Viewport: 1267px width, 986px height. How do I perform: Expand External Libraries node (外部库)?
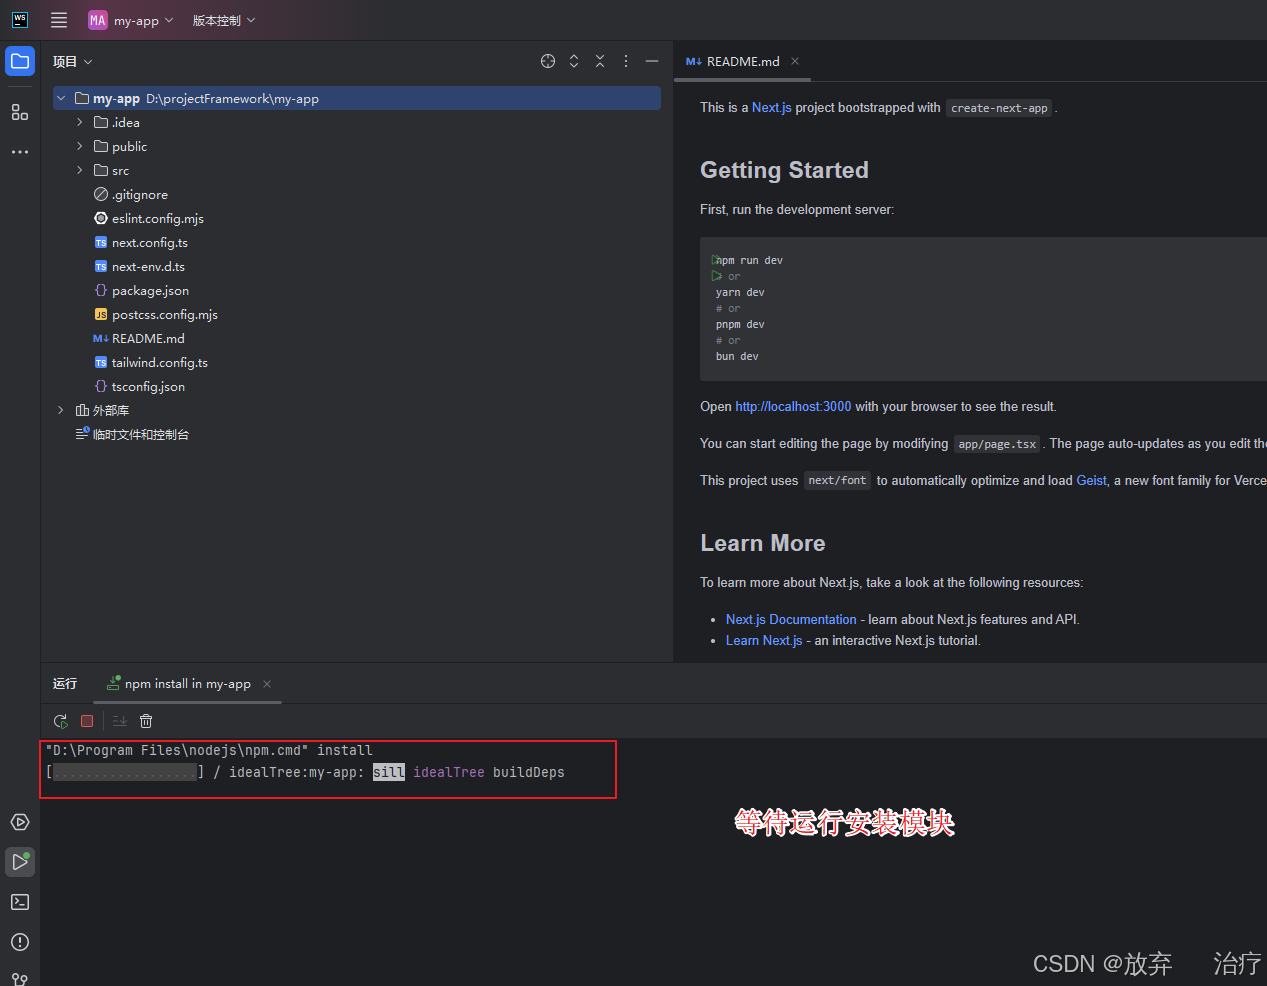pos(61,410)
